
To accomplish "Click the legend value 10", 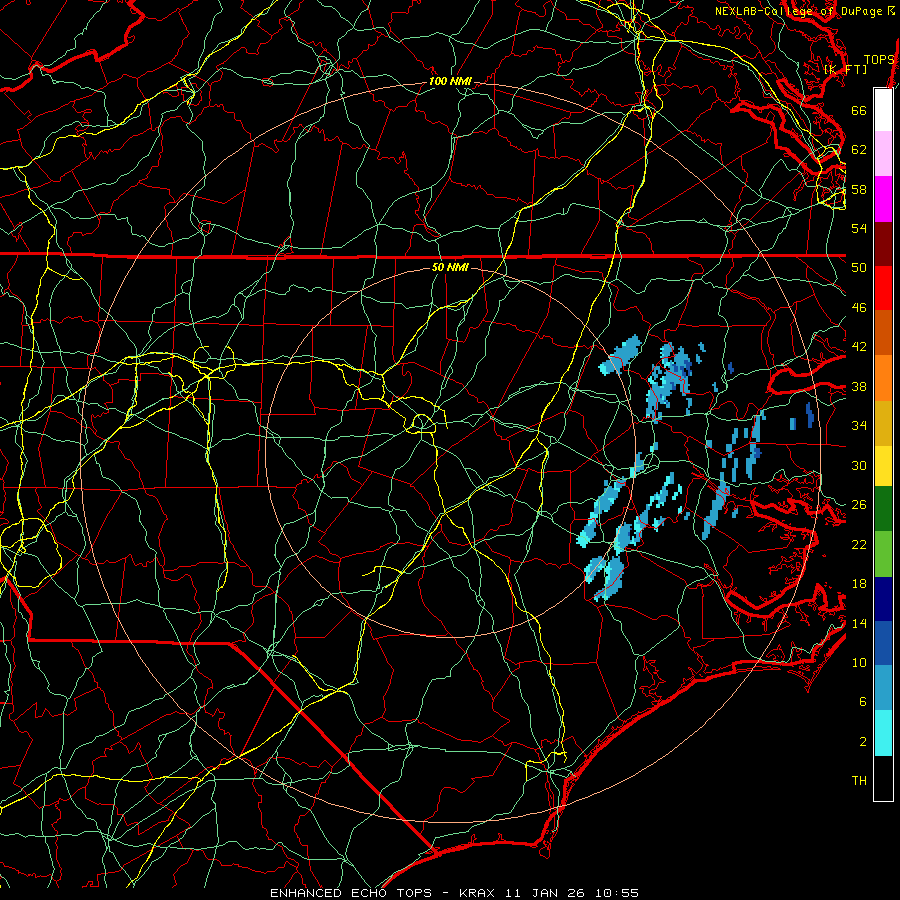I will click(859, 662).
